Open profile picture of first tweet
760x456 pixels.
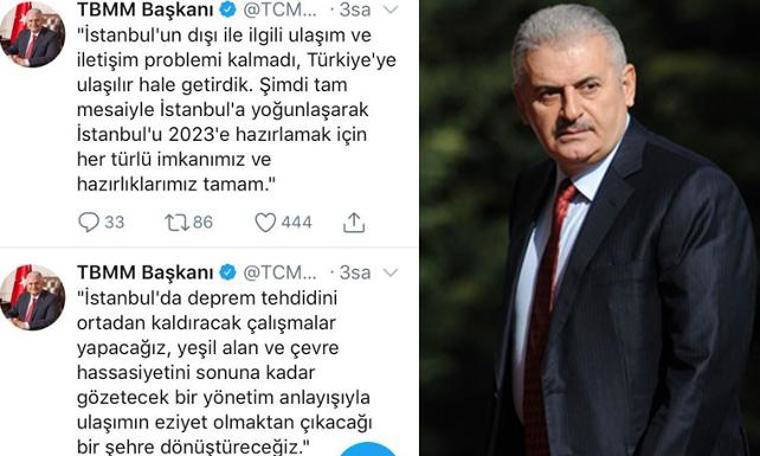(x=32, y=35)
